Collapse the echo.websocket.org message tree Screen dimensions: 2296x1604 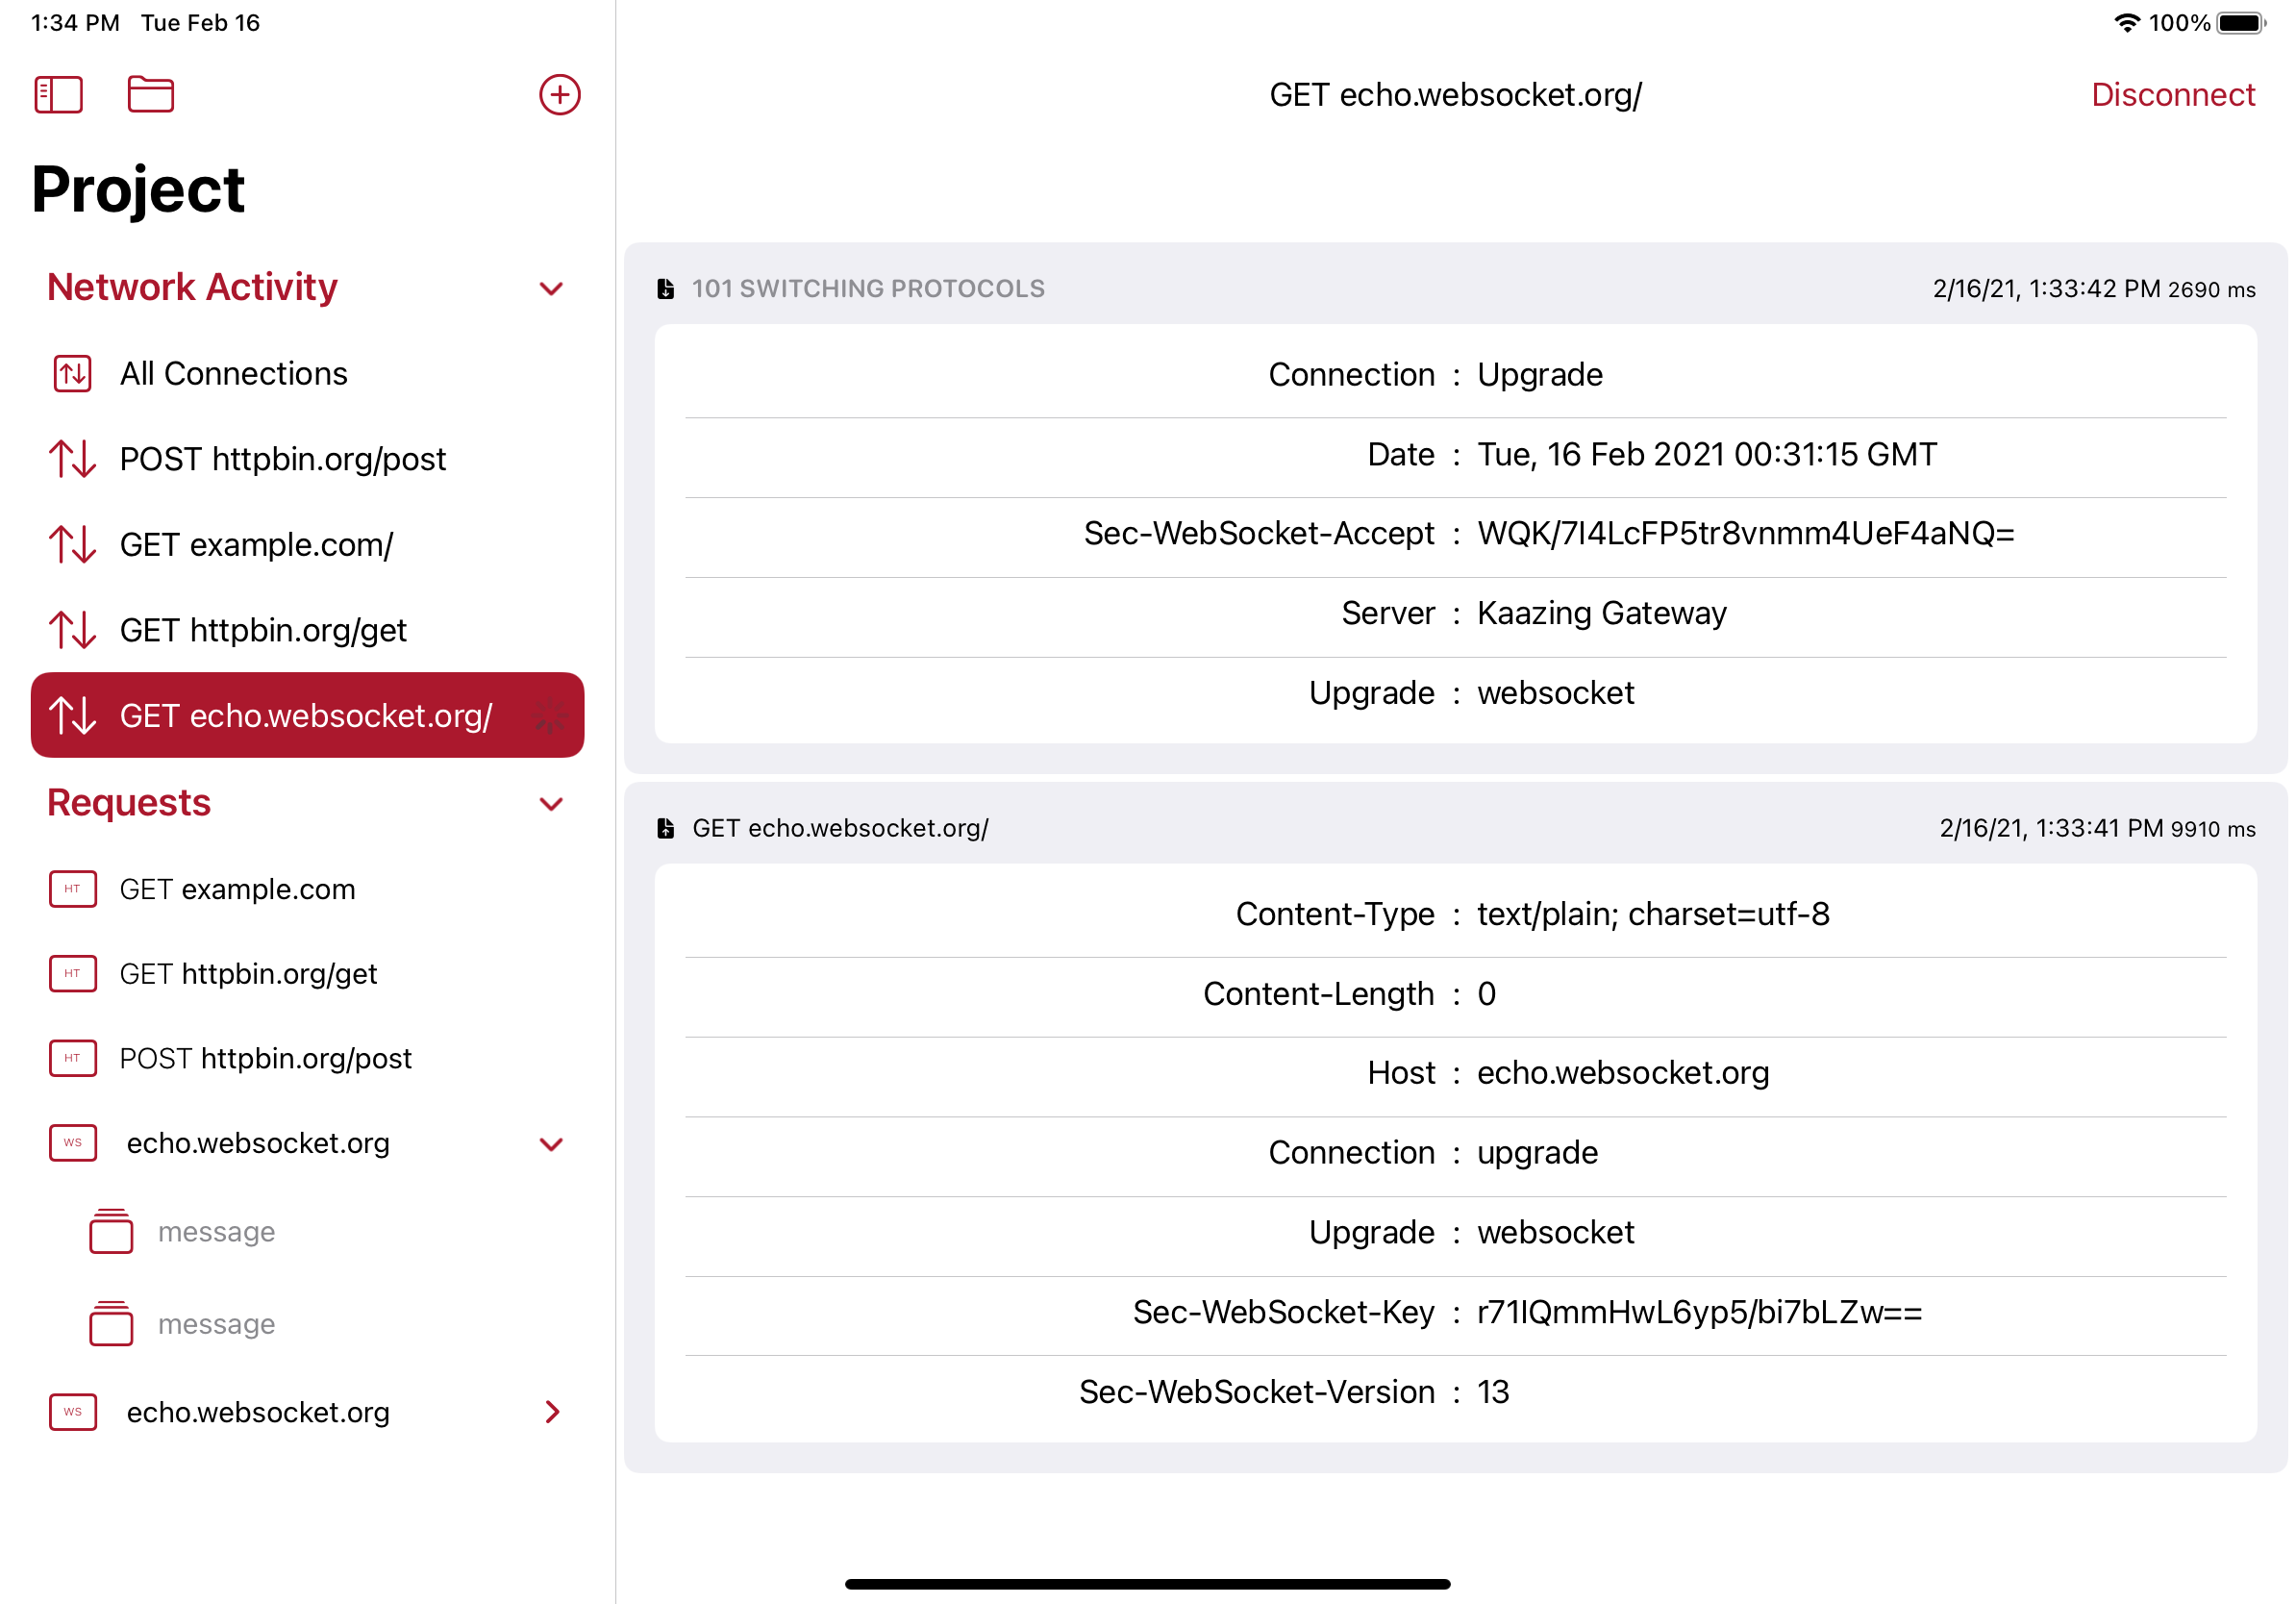pyautogui.click(x=551, y=1144)
